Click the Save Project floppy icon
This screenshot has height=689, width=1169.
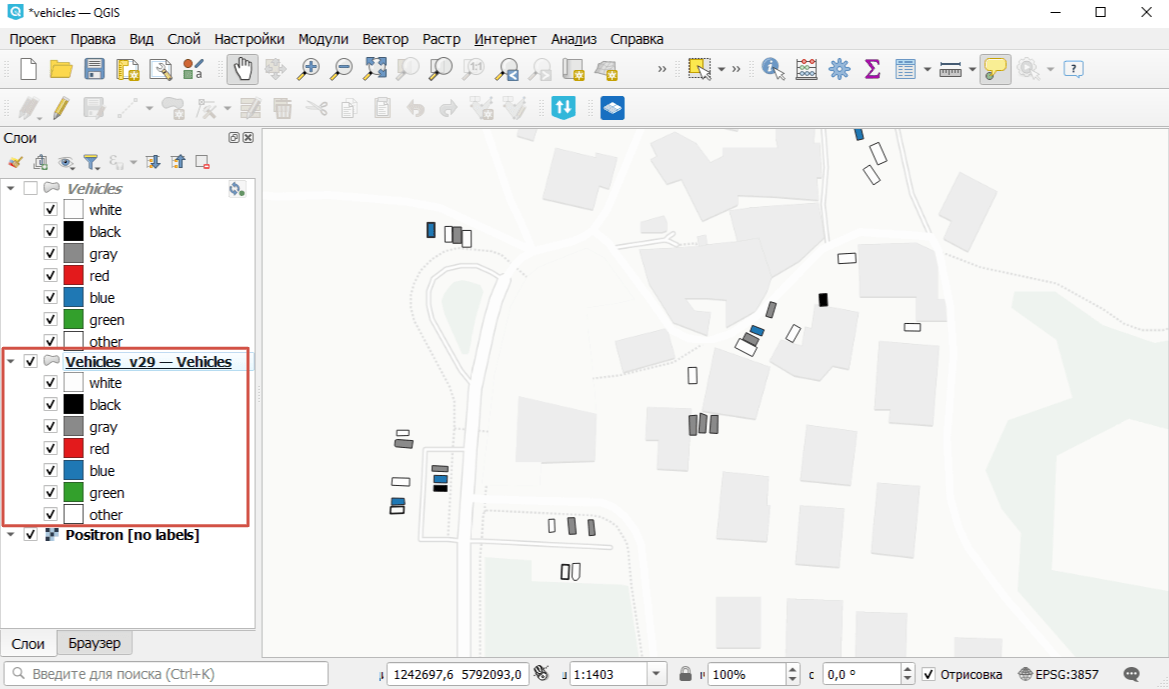click(x=94, y=69)
